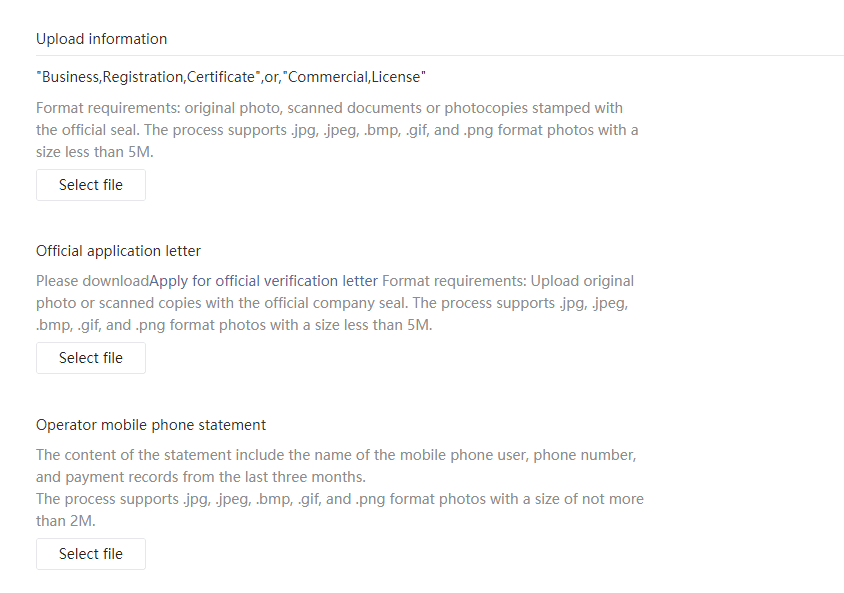
Task: Click the Upload information heading
Action: 102,39
